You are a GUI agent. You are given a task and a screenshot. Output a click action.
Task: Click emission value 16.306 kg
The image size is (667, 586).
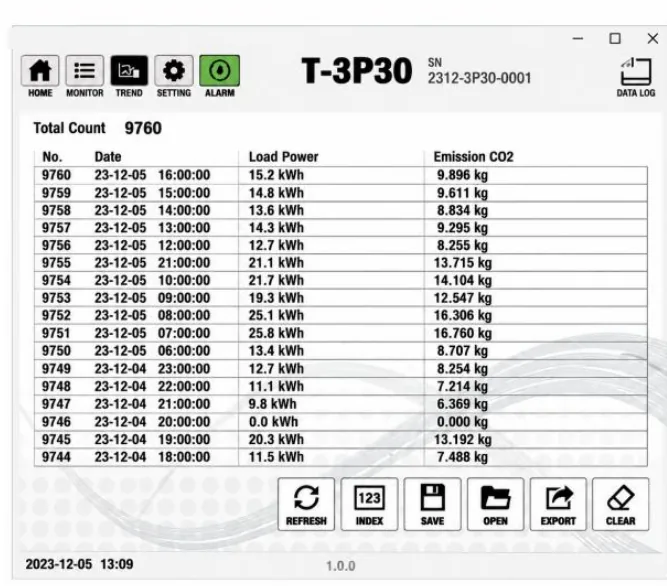[x=463, y=316]
